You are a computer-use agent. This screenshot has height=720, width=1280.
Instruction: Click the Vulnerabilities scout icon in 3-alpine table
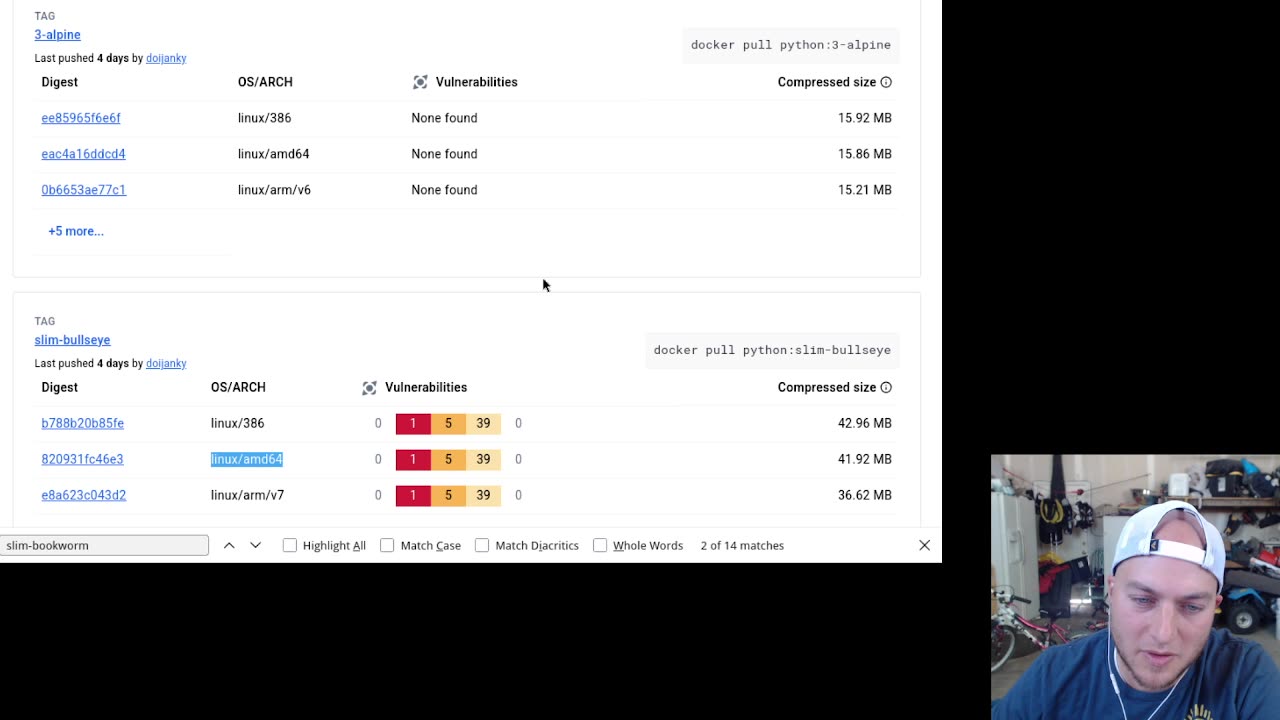click(x=420, y=82)
